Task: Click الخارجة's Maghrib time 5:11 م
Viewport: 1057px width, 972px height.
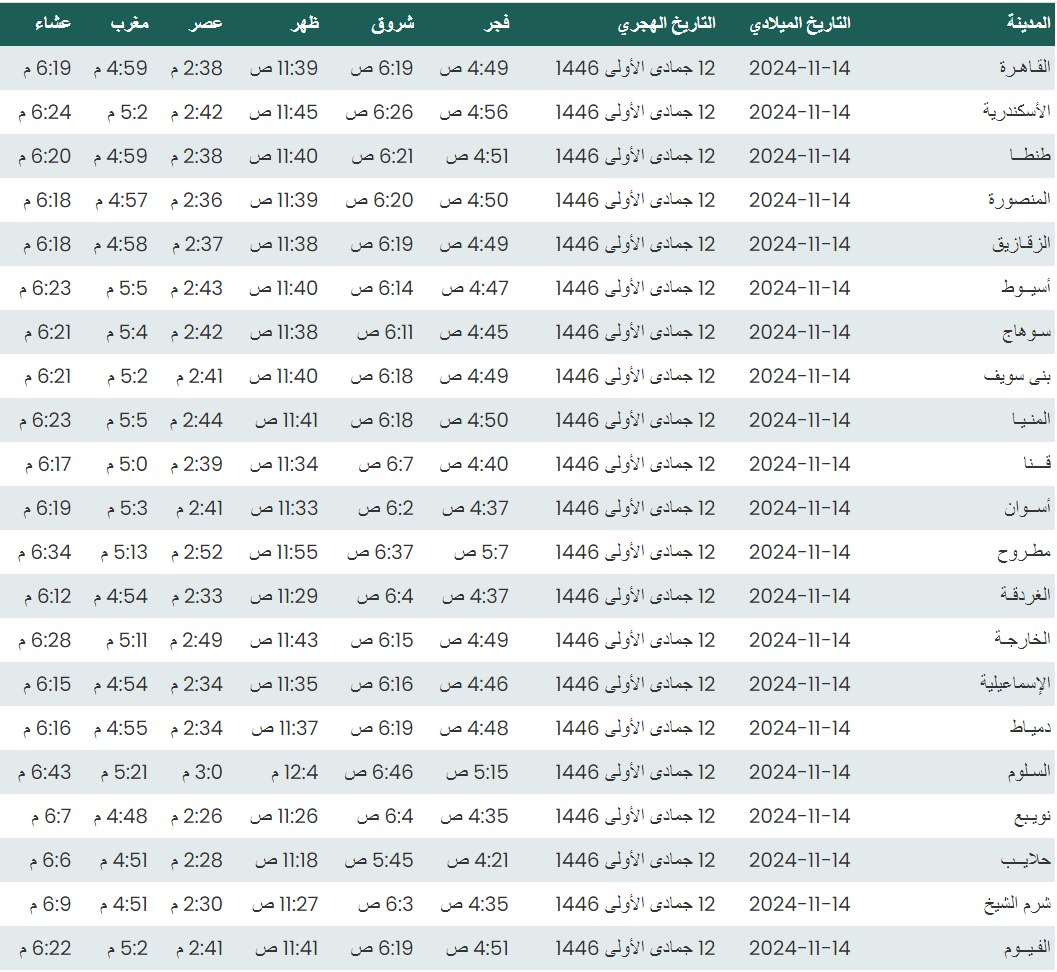Action: (x=126, y=640)
